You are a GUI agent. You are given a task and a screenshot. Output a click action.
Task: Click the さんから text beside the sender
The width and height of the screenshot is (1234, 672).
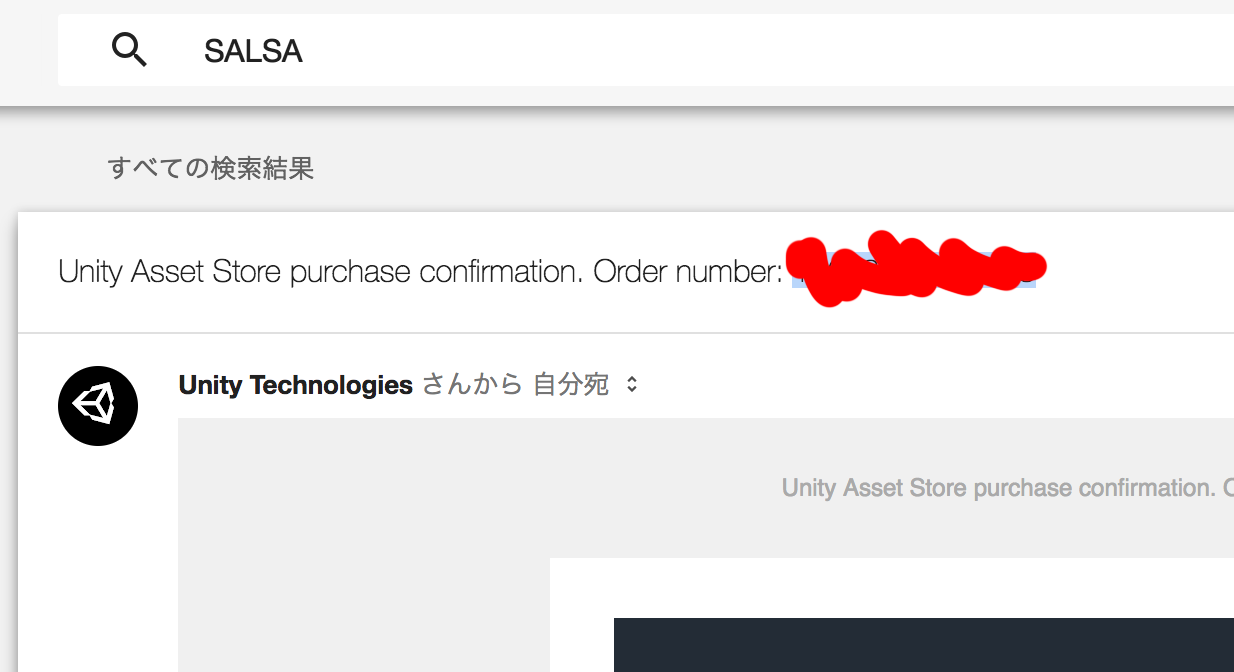coord(472,385)
